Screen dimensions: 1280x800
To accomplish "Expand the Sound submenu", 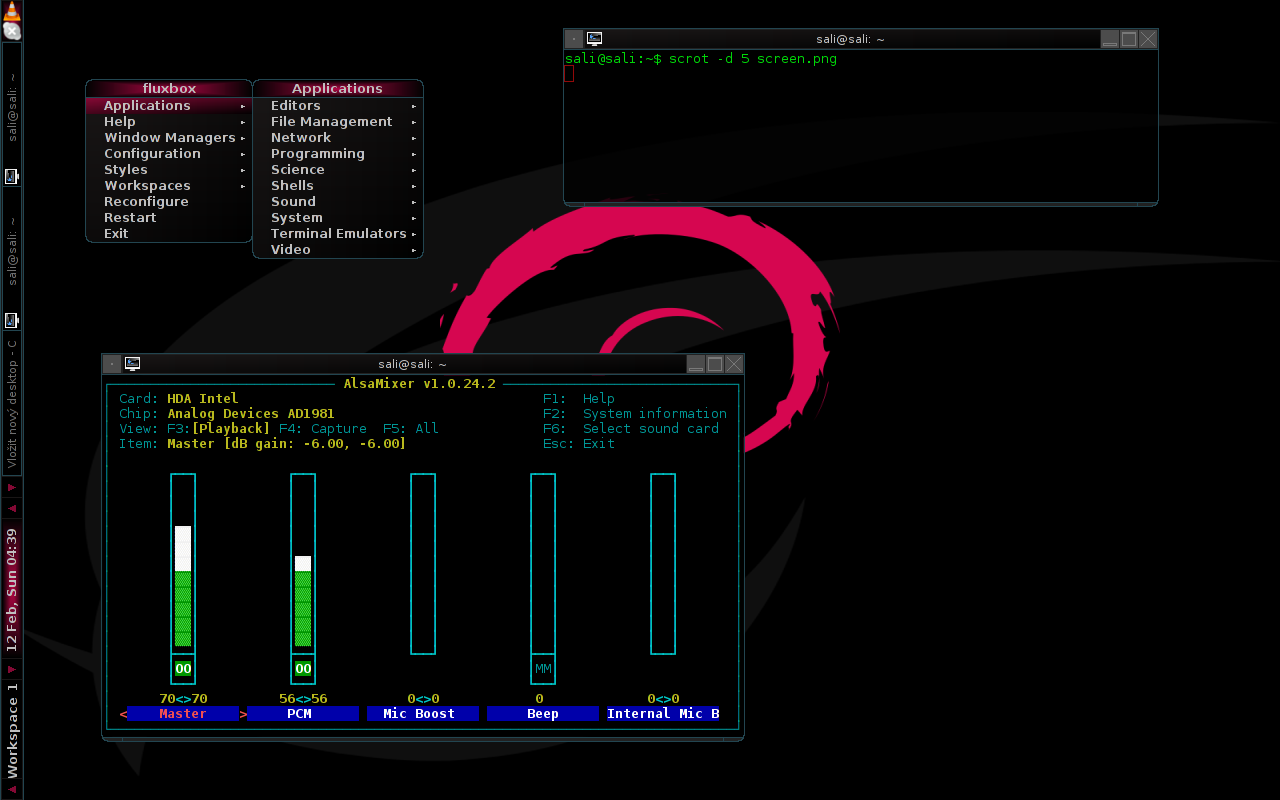I will coord(338,201).
